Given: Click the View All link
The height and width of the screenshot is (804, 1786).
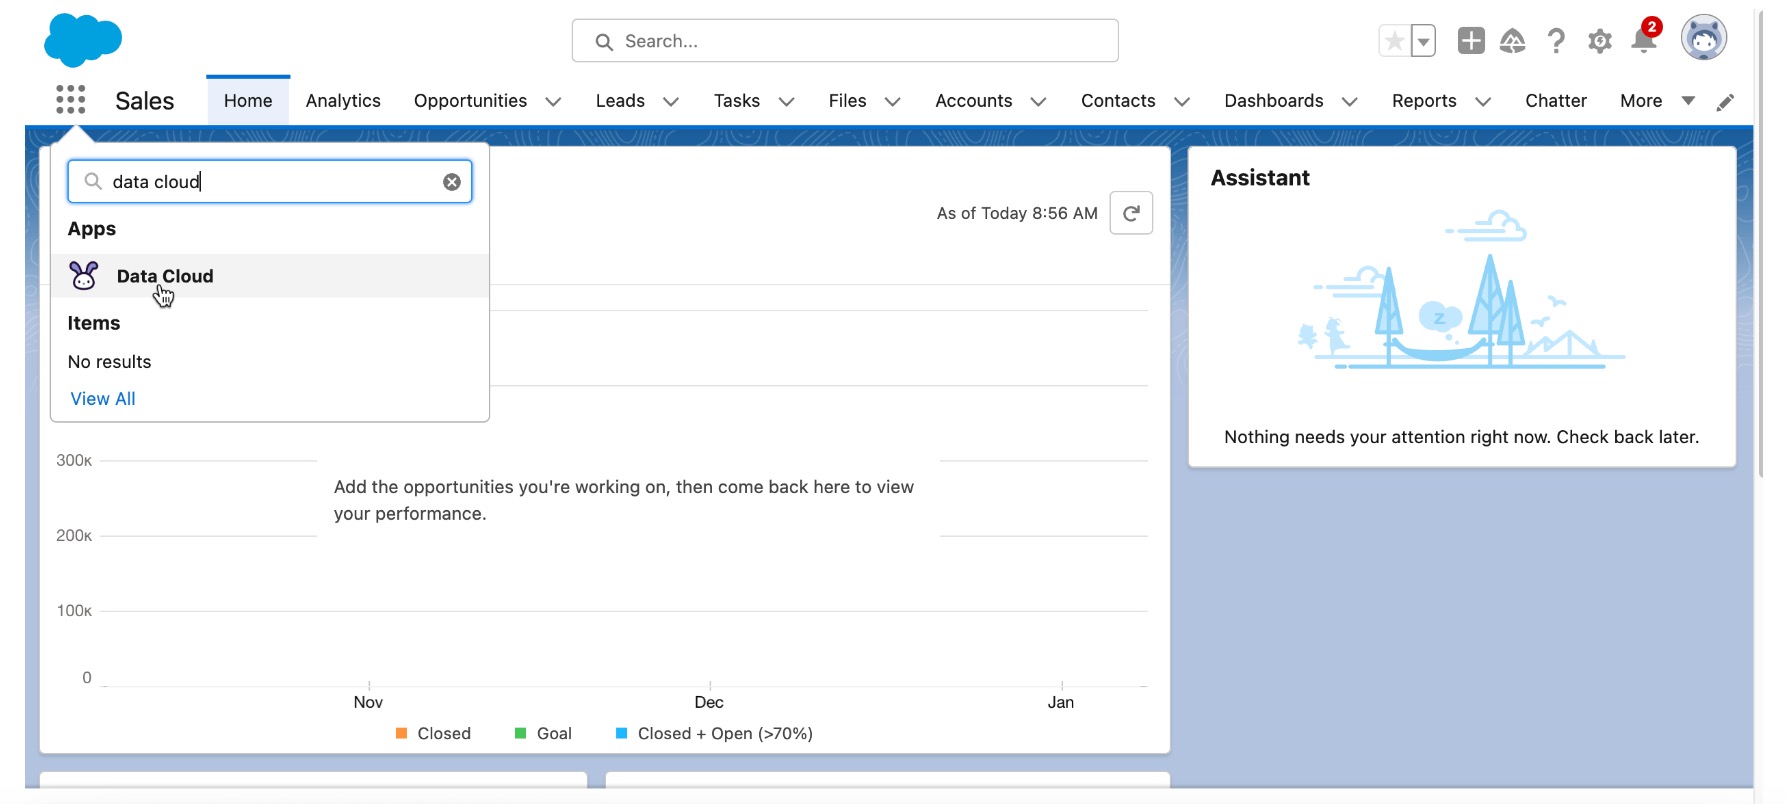Looking at the screenshot, I should 103,399.
